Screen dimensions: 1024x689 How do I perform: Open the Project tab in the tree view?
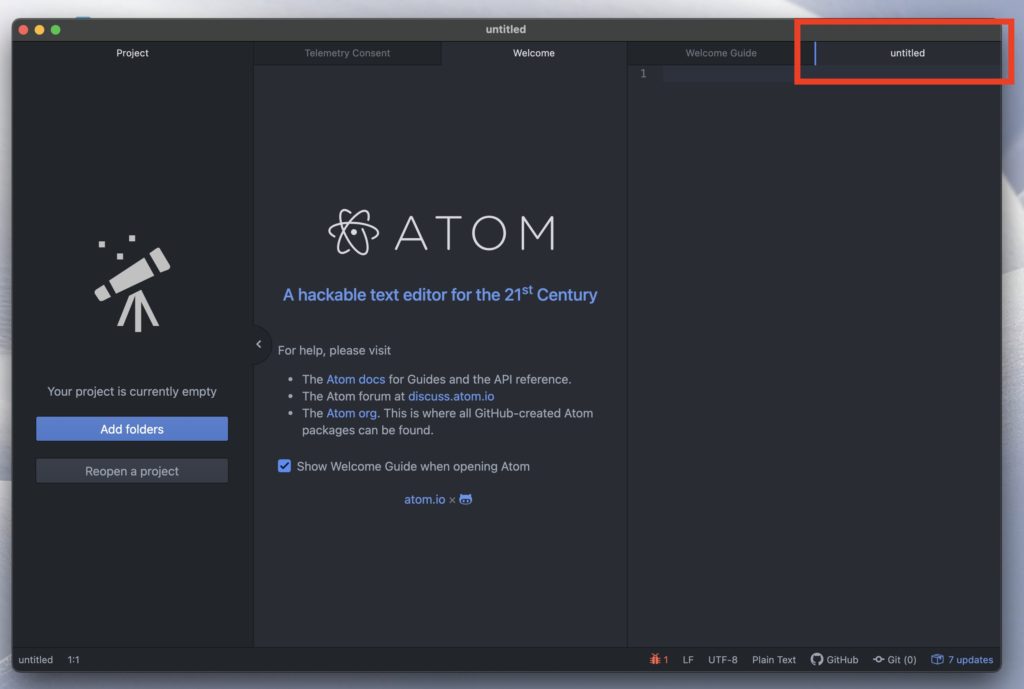132,53
